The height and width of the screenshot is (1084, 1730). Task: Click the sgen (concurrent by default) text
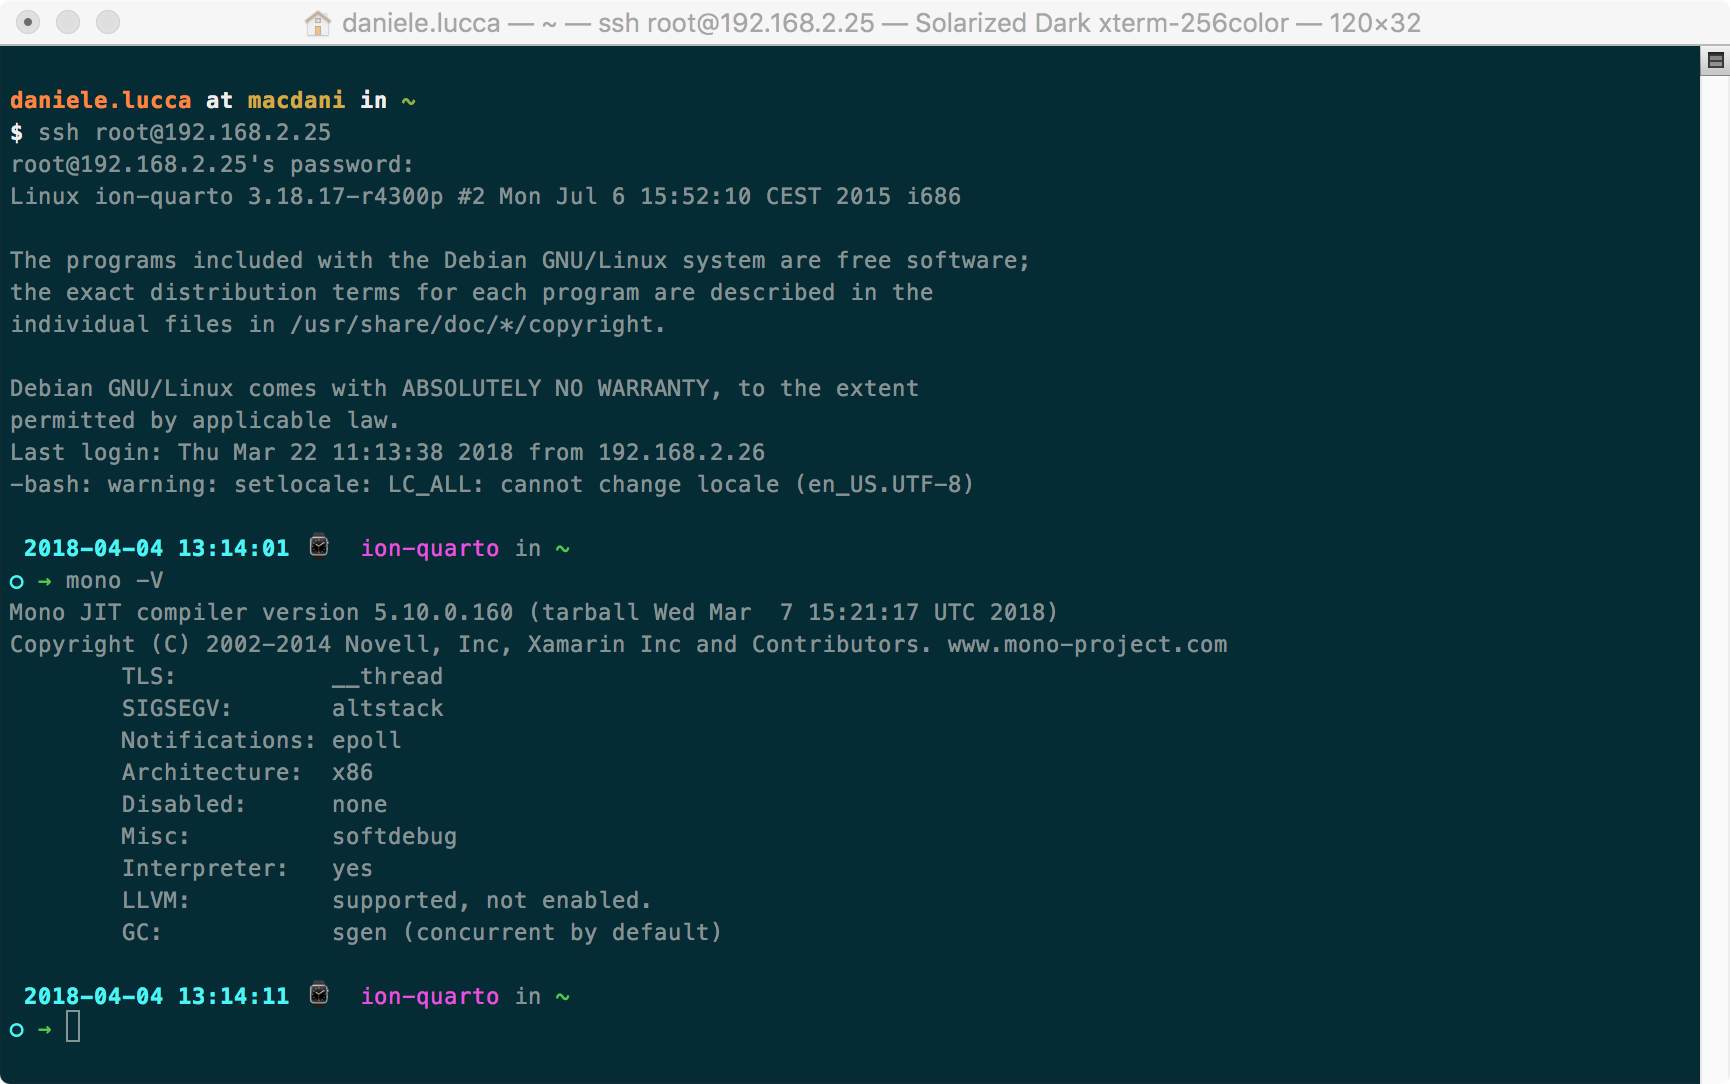[527, 932]
